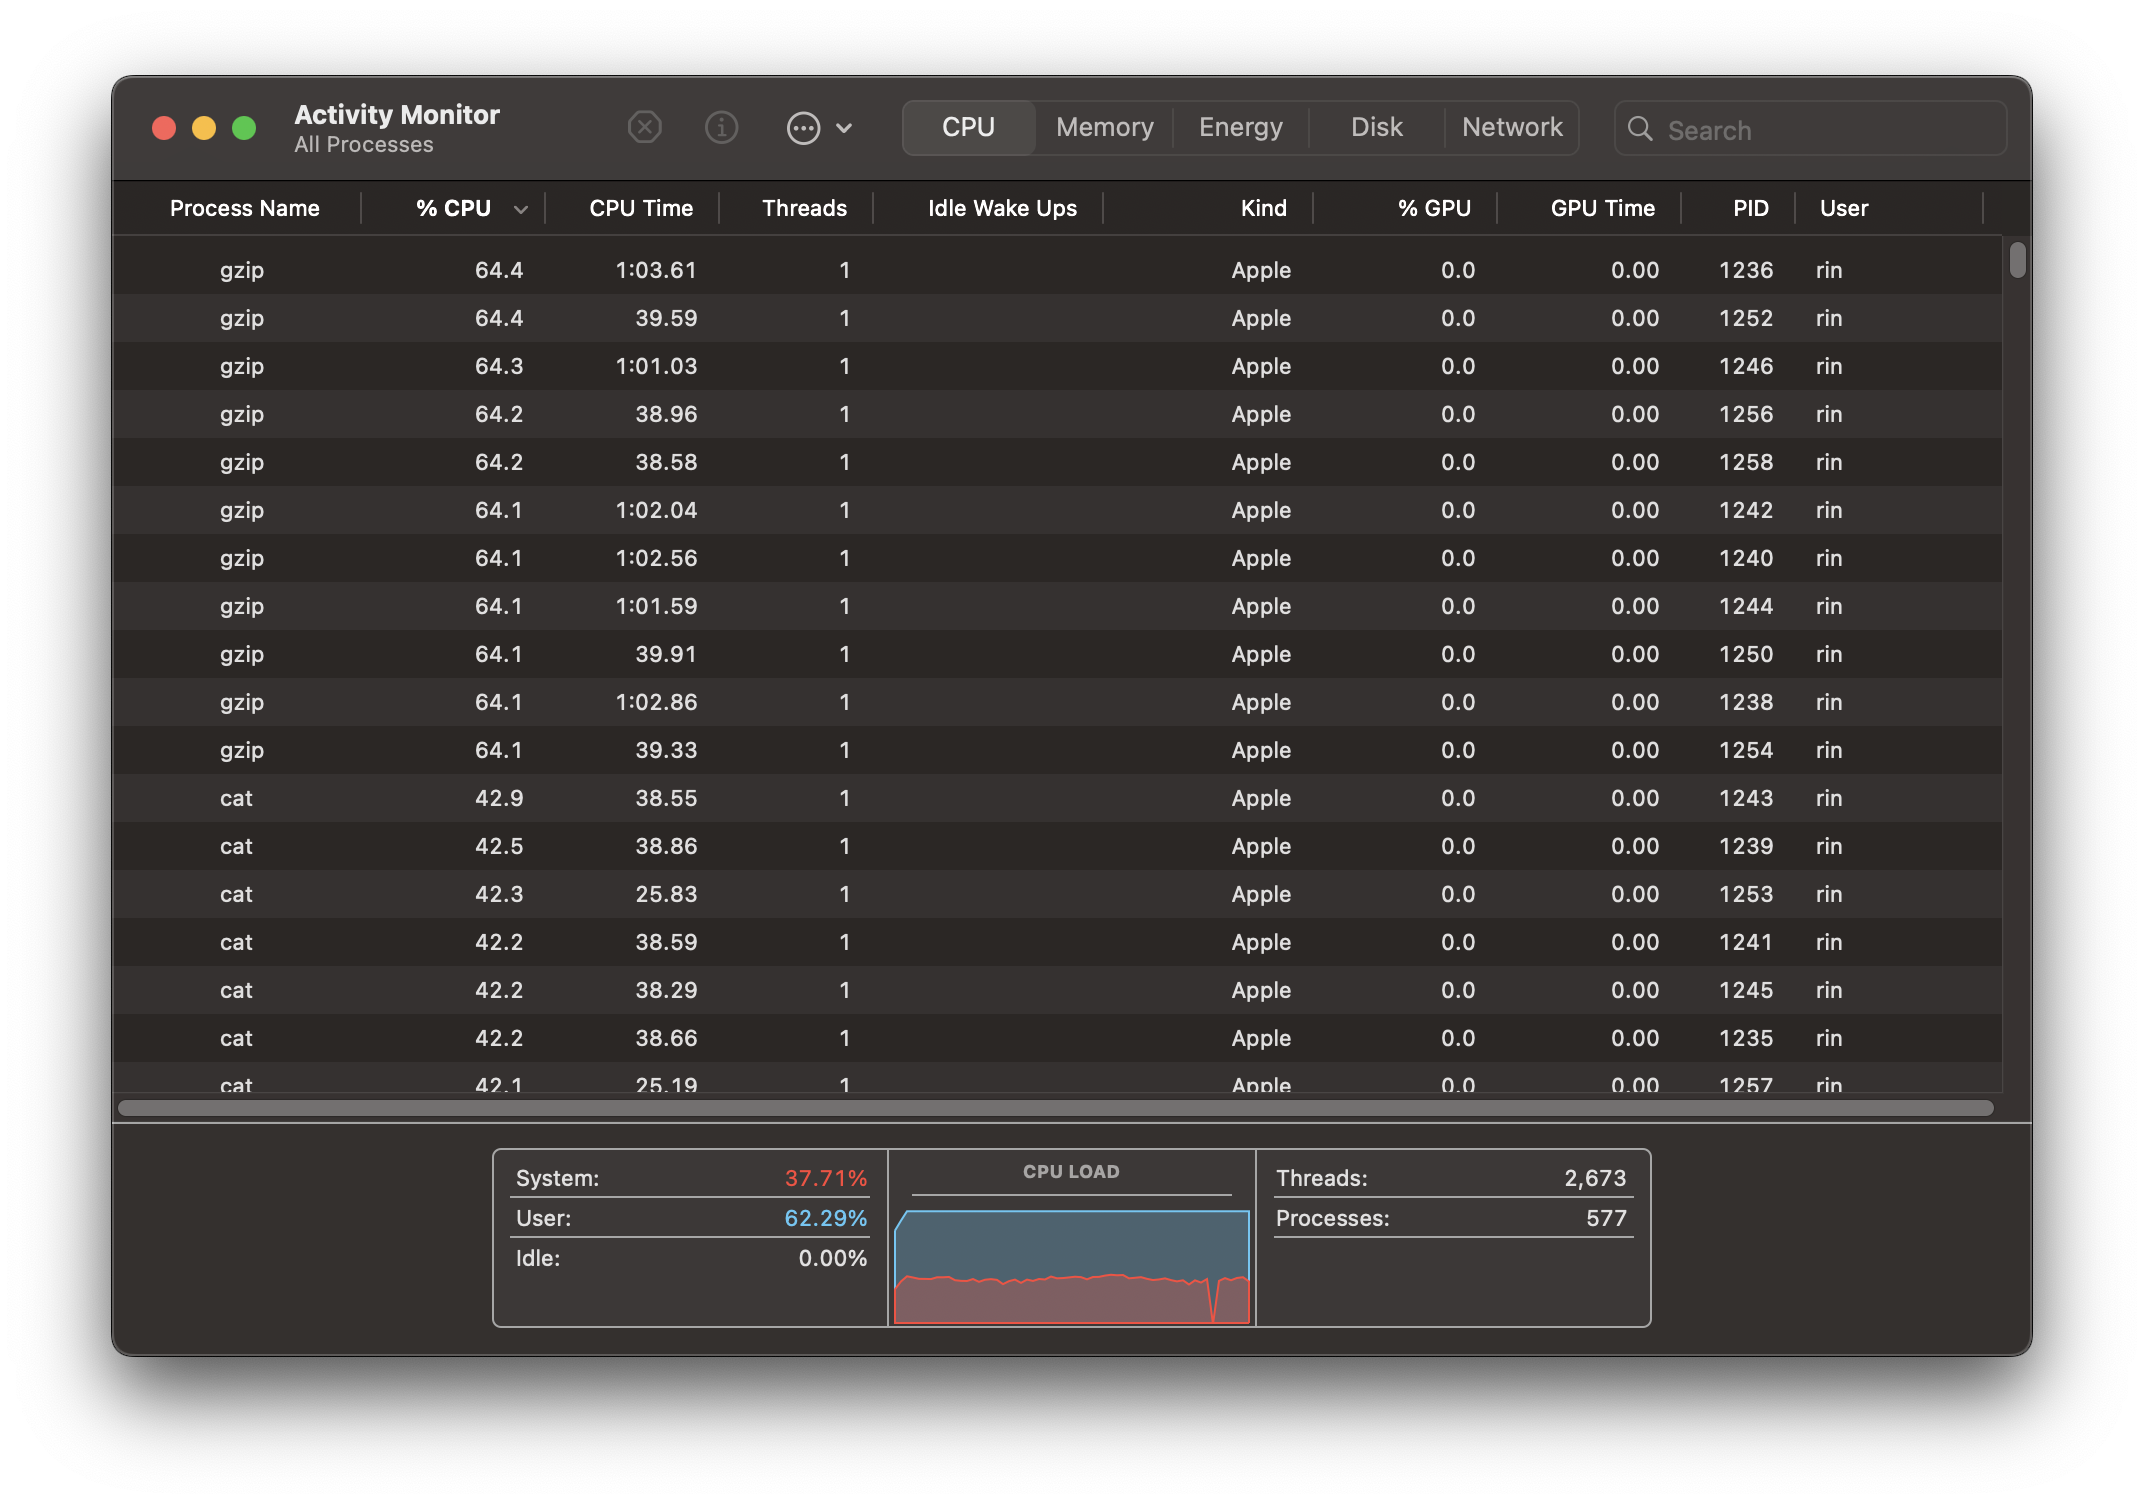Select the cat row with PID 1239
The width and height of the screenshot is (2144, 1504).
pos(1058,846)
